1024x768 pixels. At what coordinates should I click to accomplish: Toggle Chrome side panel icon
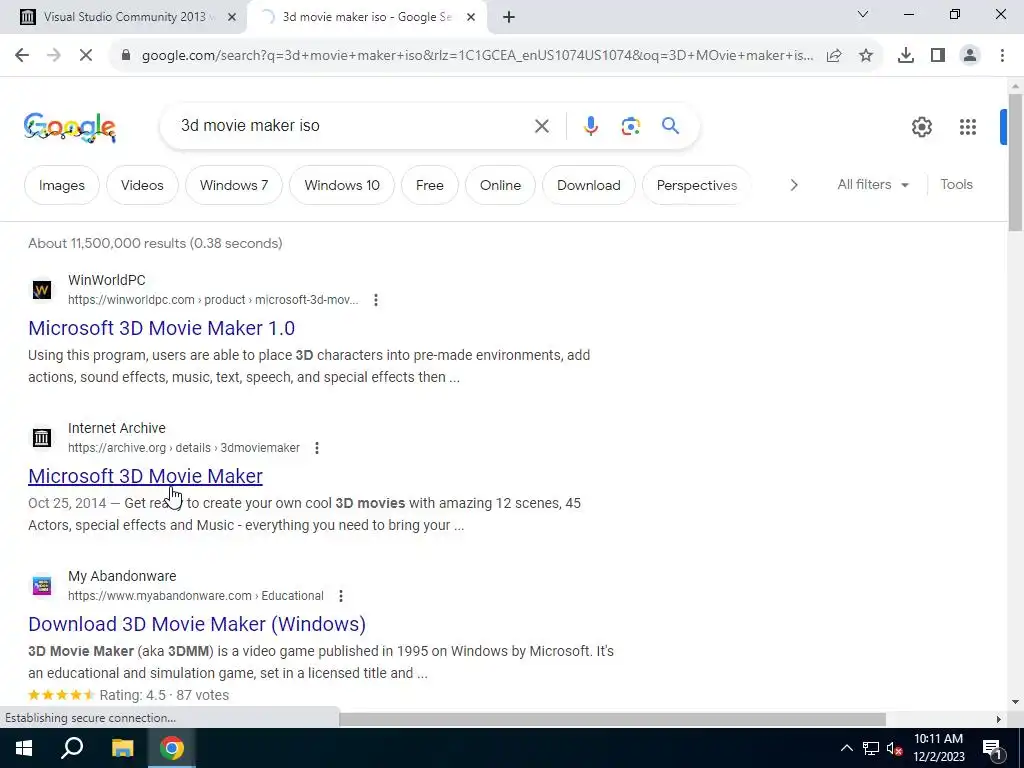(938, 56)
